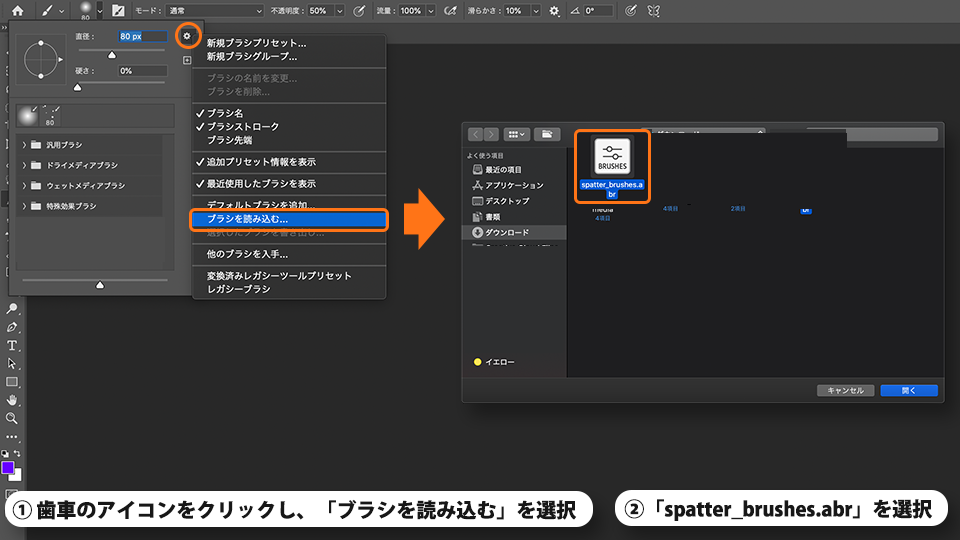Create new preset from this brush icon
Image resolution: width=960 pixels, height=540 pixels.
pyautogui.click(x=187, y=60)
